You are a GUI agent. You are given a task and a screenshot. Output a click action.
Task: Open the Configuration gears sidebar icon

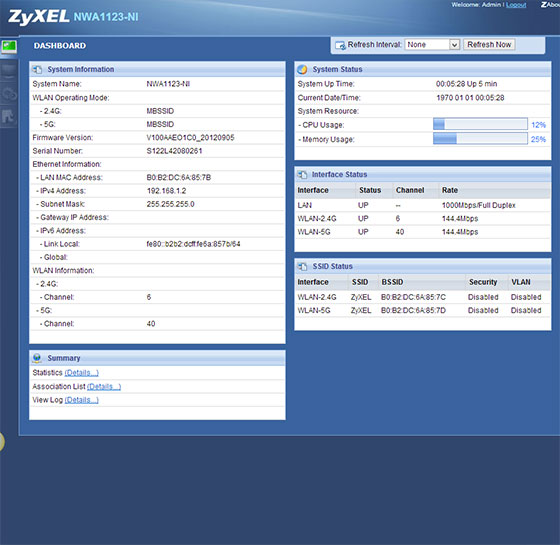pyautogui.click(x=9, y=94)
